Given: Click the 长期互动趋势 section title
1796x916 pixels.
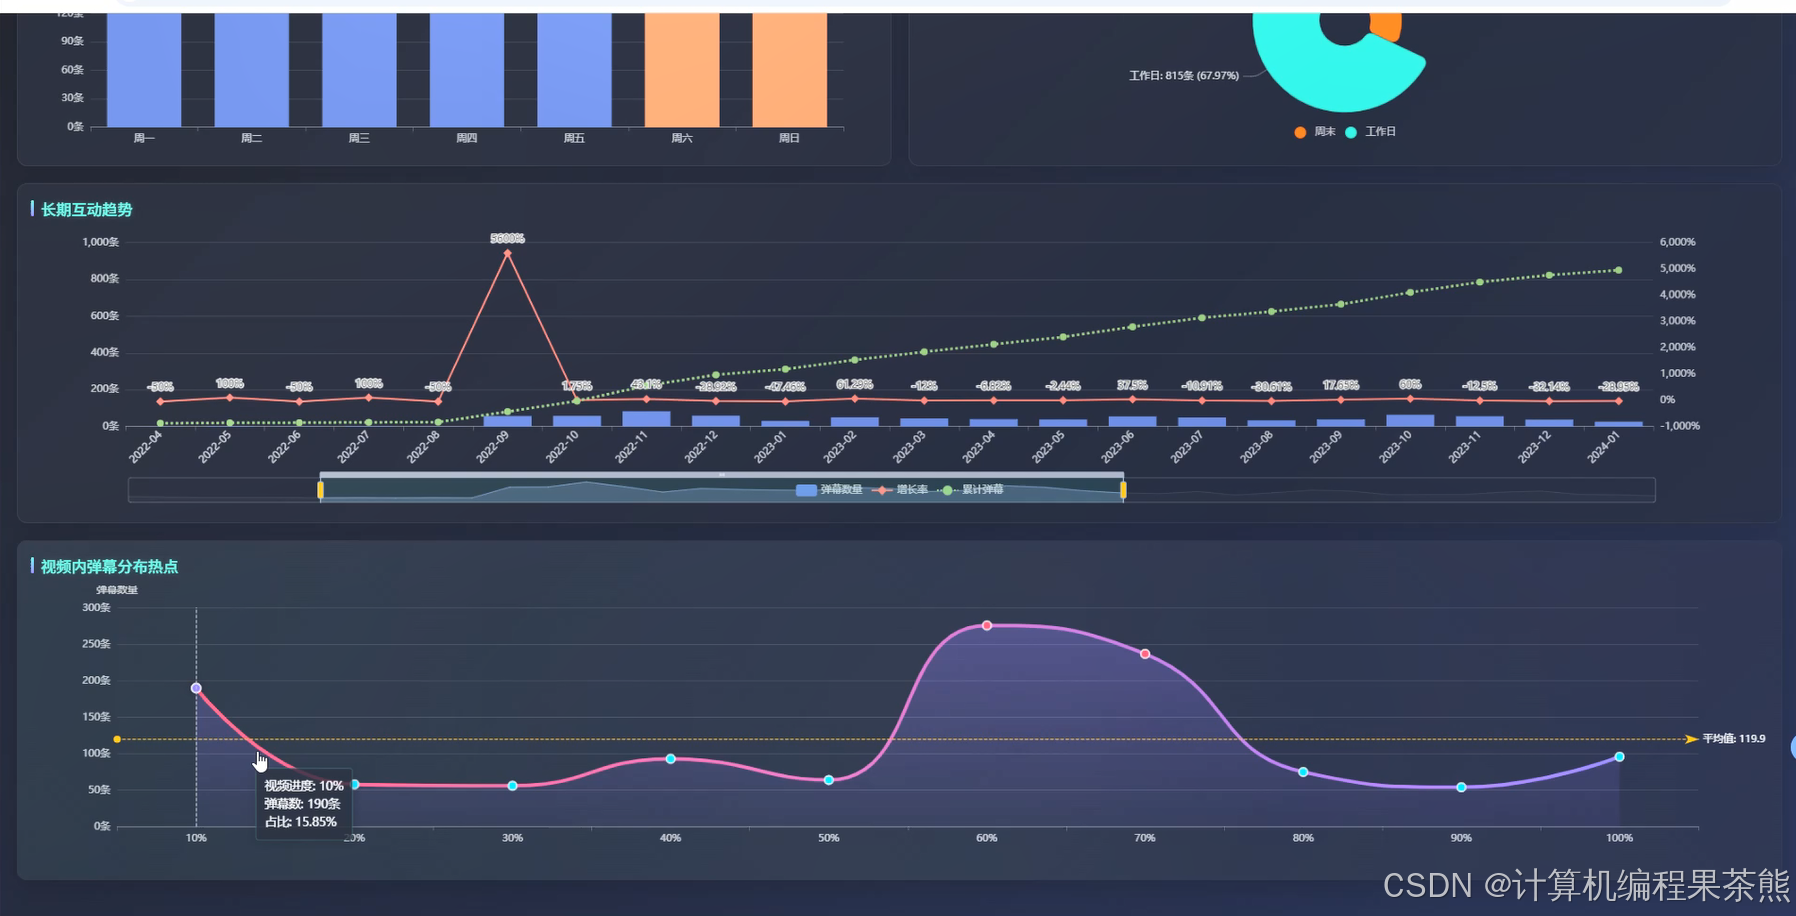Looking at the screenshot, I should pyautogui.click(x=86, y=210).
